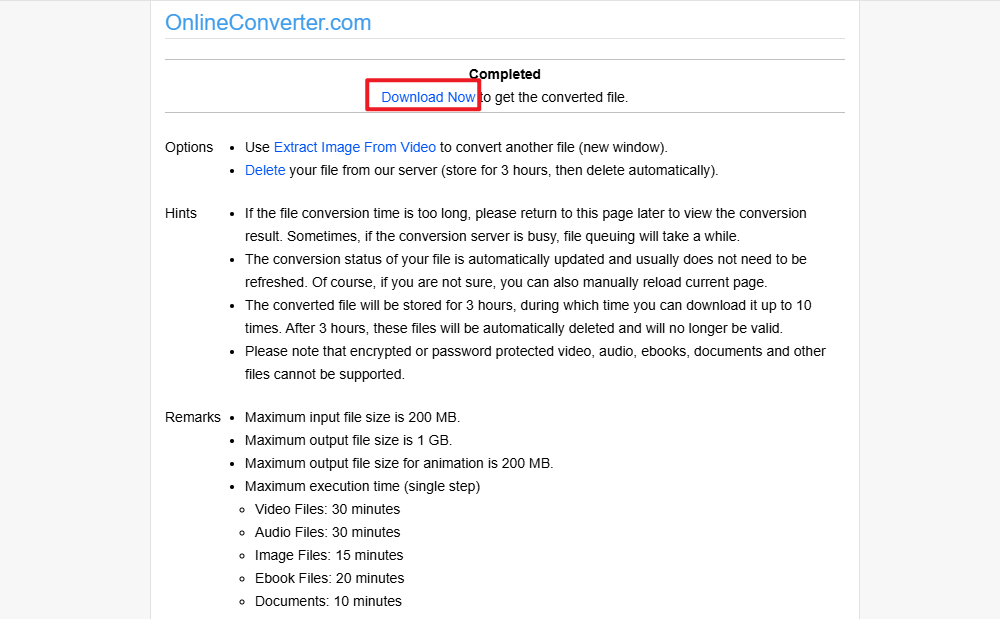
Task: Click the Documents: 10 minutes item
Action: click(328, 601)
